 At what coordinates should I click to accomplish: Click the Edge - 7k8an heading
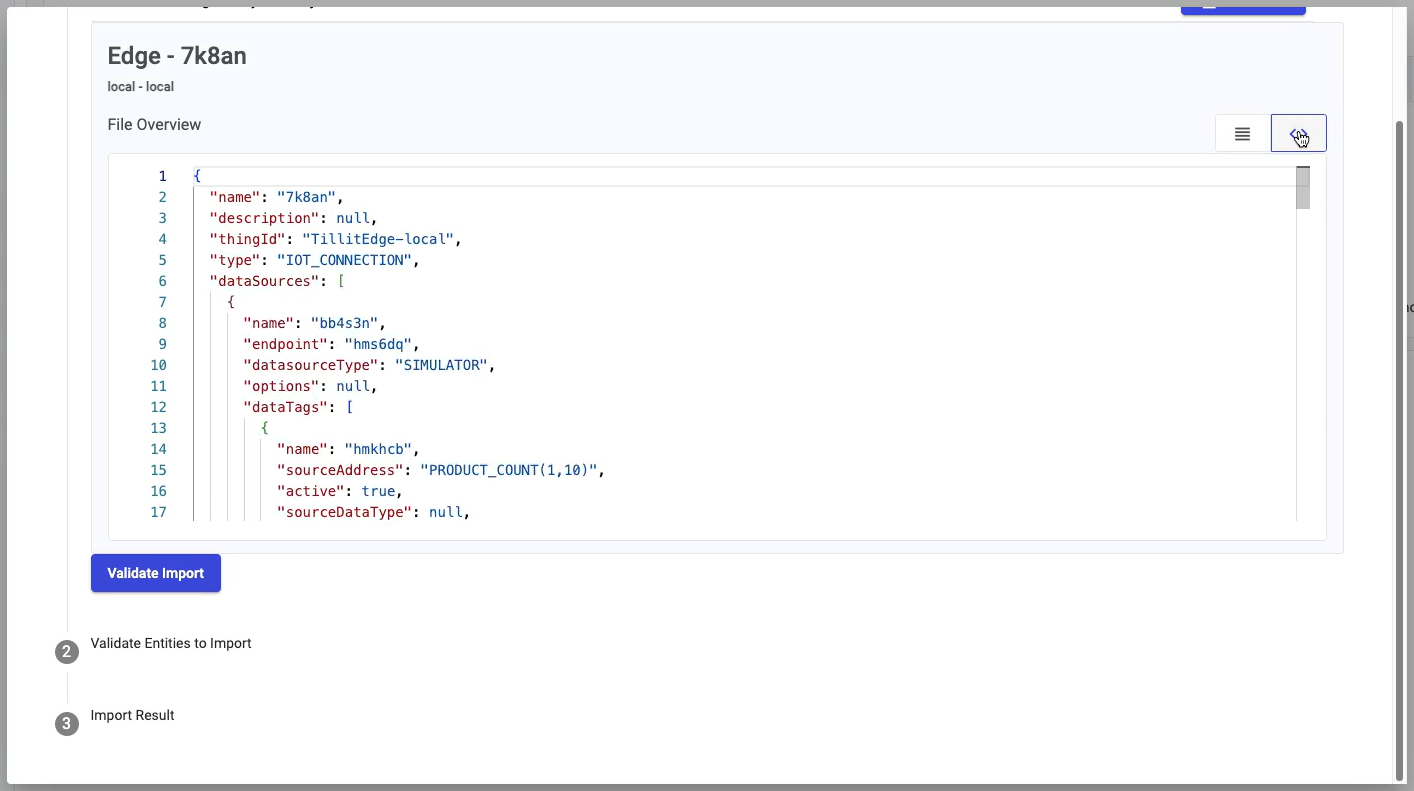tap(177, 56)
